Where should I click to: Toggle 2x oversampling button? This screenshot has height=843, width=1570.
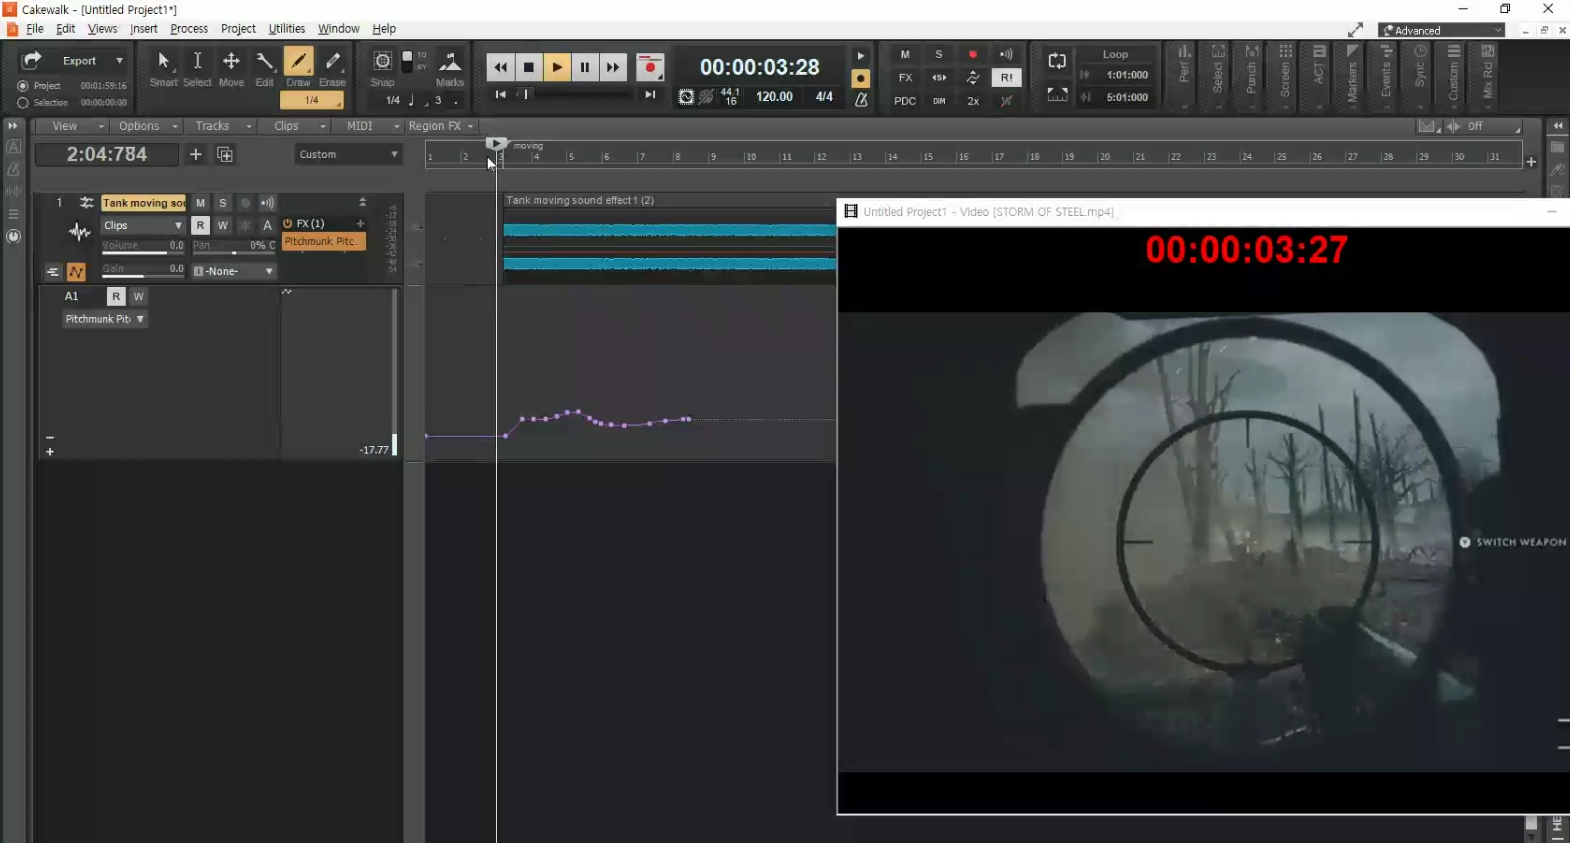tap(973, 101)
